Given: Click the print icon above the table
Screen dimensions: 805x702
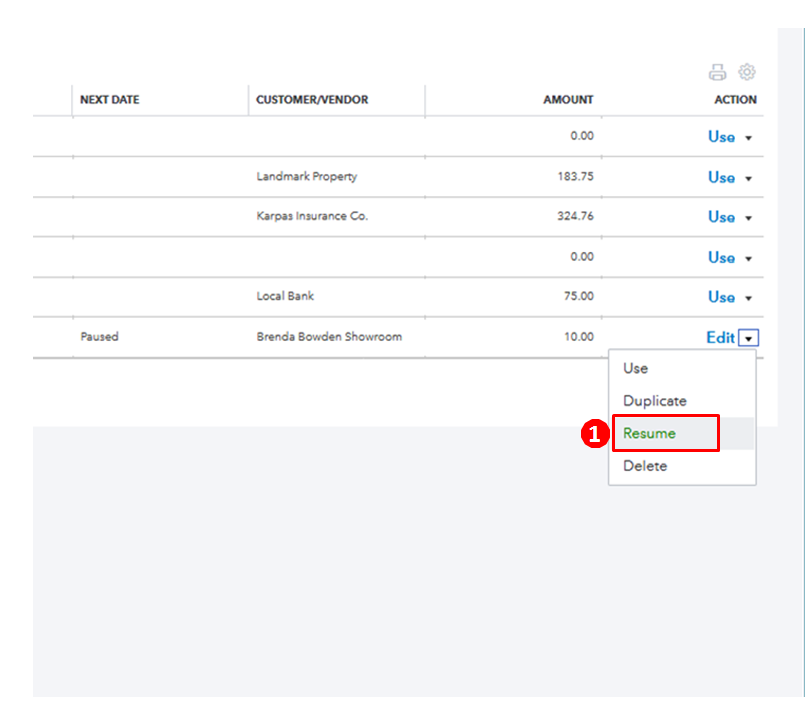Looking at the screenshot, I should click(717, 72).
